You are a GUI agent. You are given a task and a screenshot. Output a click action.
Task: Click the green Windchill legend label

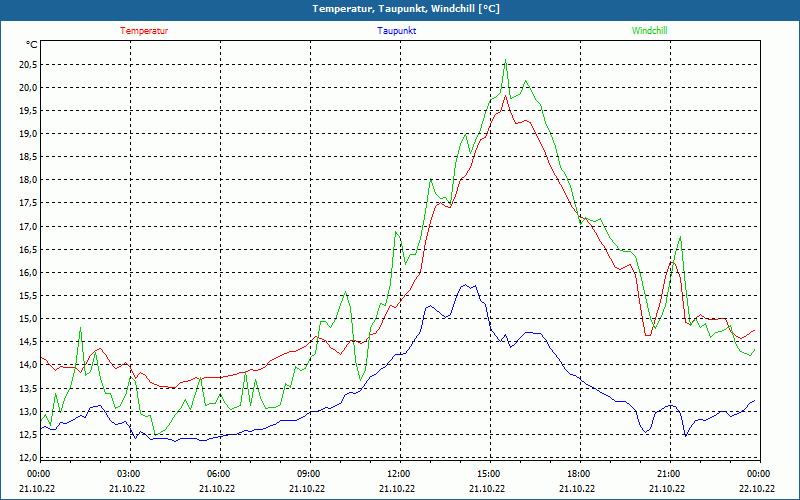pyautogui.click(x=649, y=31)
